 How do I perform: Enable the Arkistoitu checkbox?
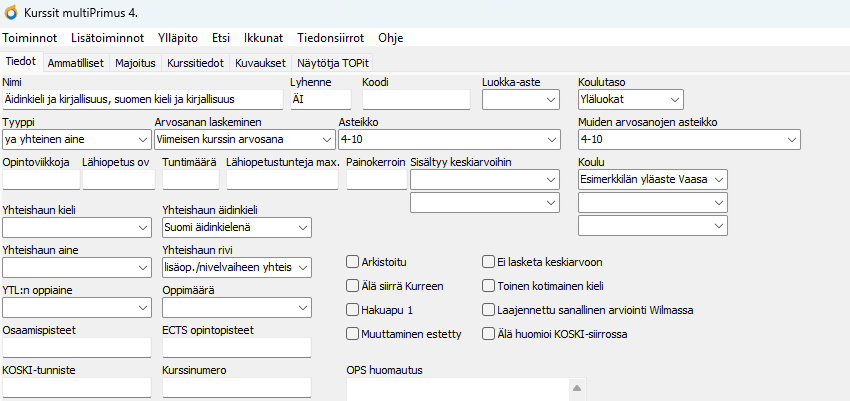[352, 262]
